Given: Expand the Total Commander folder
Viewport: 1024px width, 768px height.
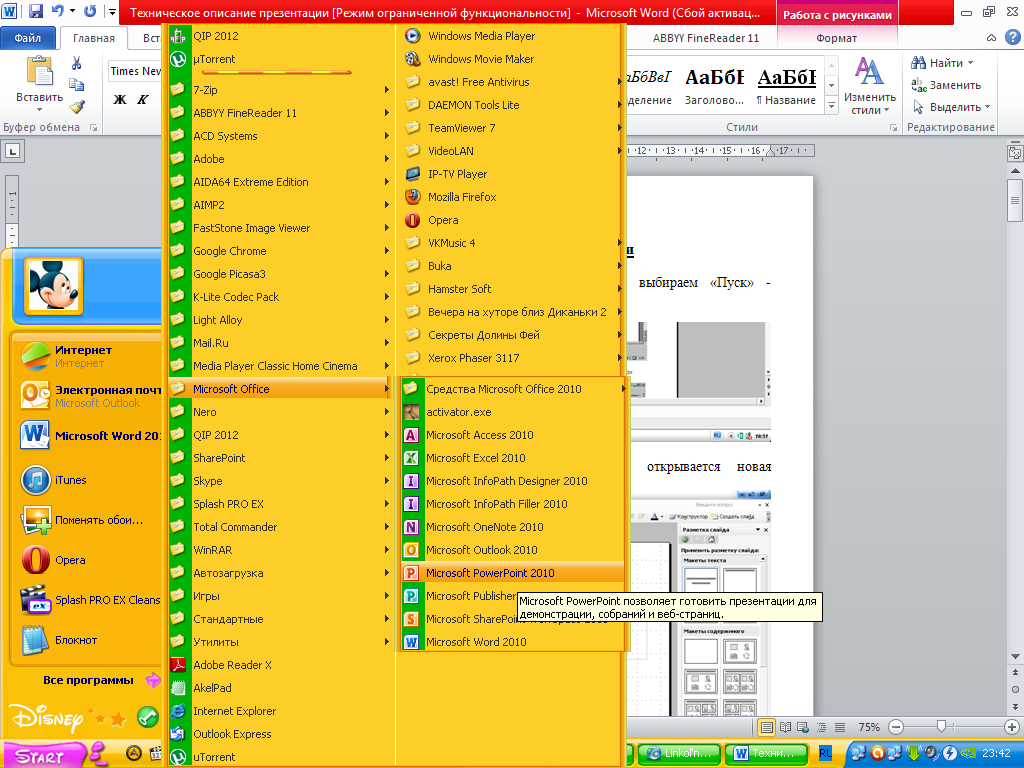Looking at the screenshot, I should point(281,527).
